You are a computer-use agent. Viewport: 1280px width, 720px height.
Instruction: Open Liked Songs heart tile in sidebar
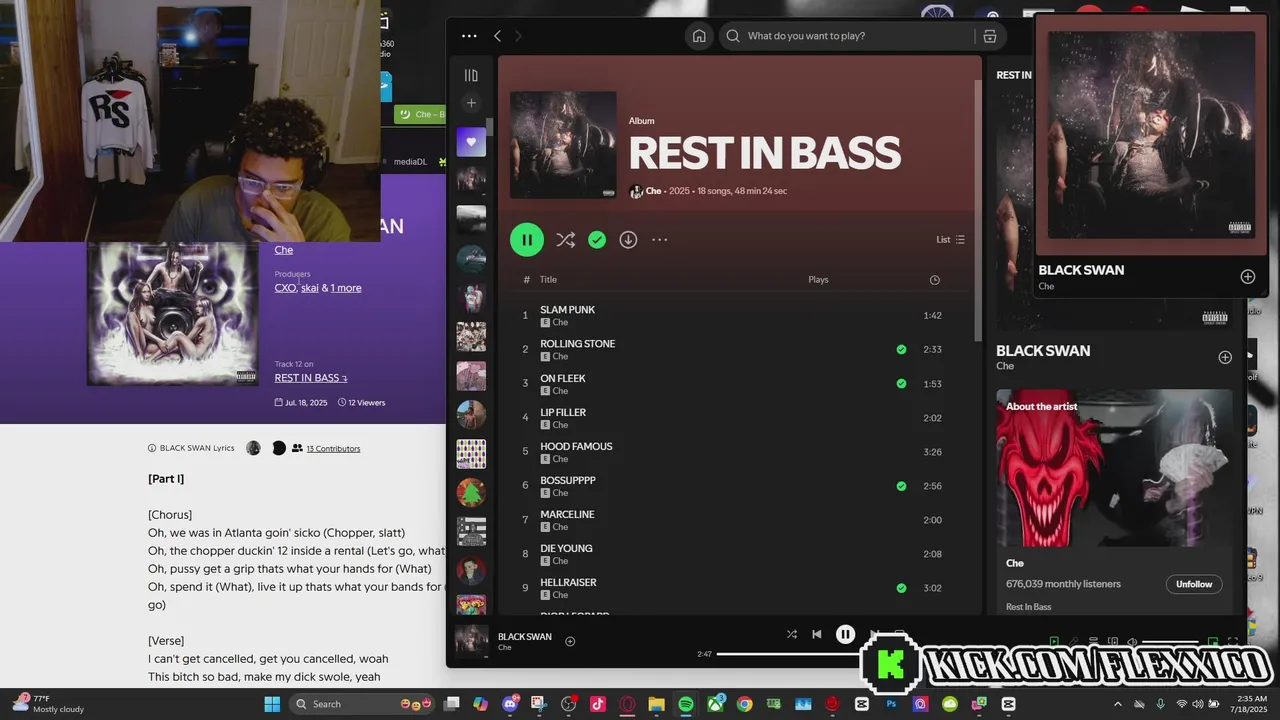pos(471,142)
